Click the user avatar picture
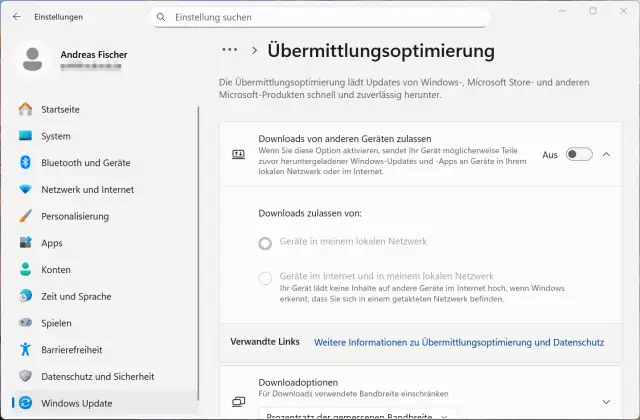Image resolution: width=640 pixels, height=420 pixels. click(x=33, y=59)
